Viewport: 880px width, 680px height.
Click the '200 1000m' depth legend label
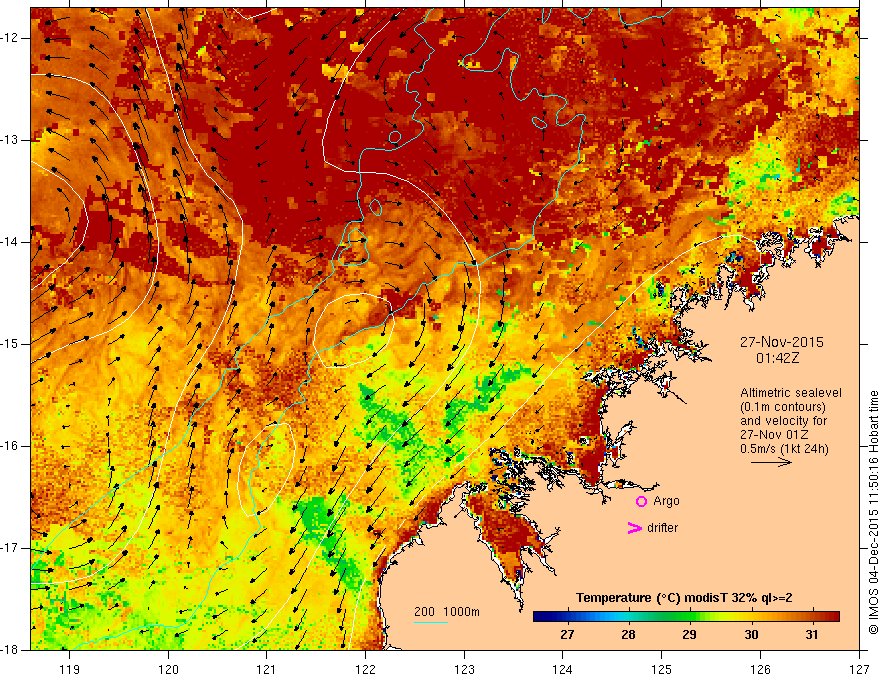click(x=447, y=612)
